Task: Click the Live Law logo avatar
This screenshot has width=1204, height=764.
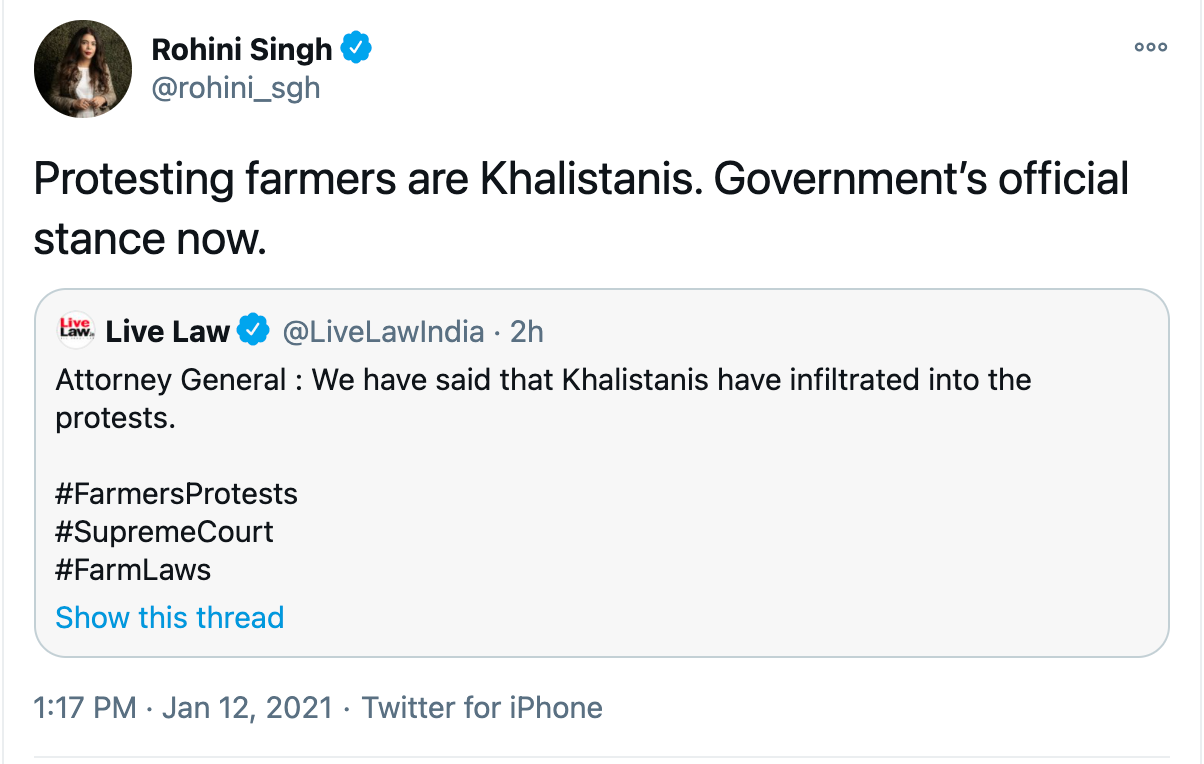Action: [x=76, y=331]
